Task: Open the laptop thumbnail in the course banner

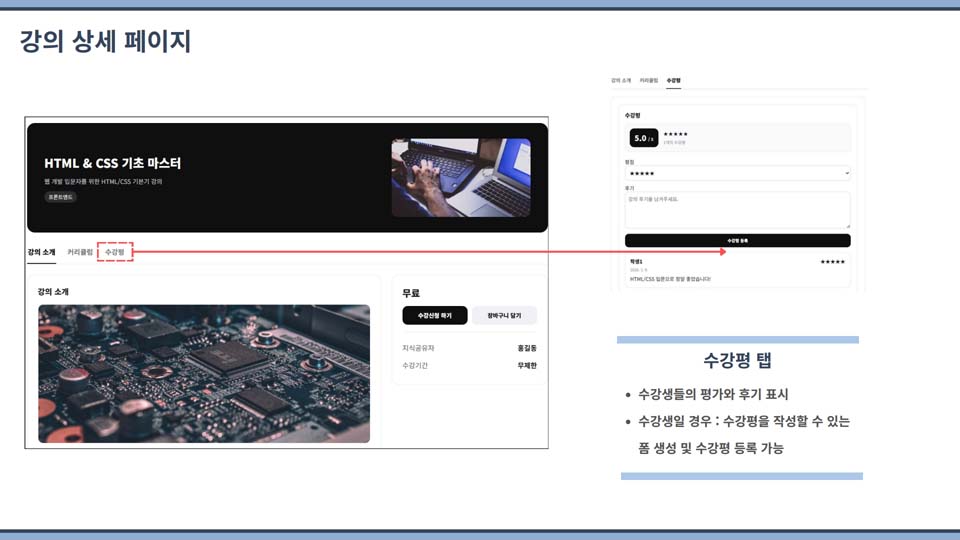Action: tap(460, 177)
